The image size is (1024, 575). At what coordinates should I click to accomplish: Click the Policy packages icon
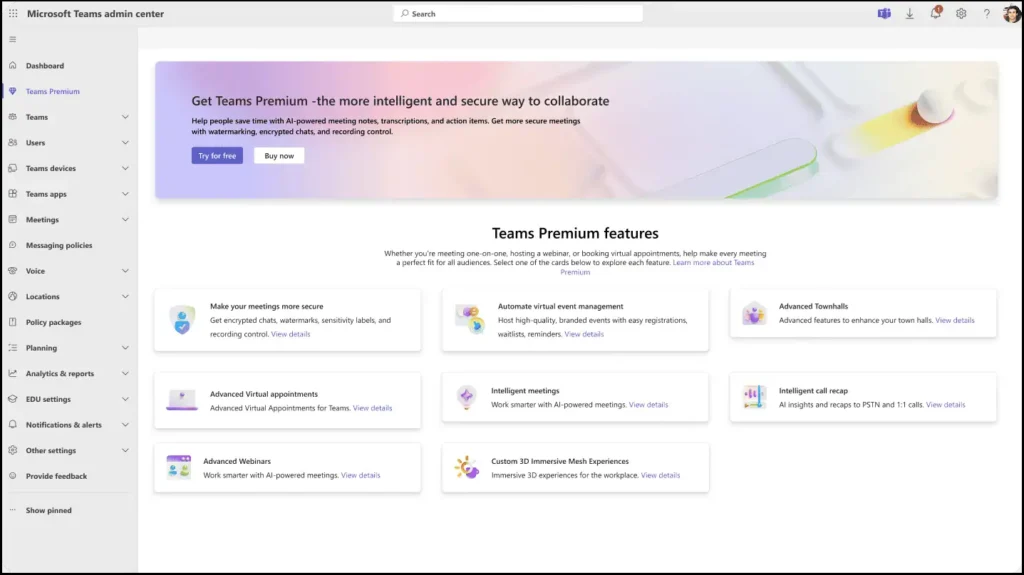(12, 321)
